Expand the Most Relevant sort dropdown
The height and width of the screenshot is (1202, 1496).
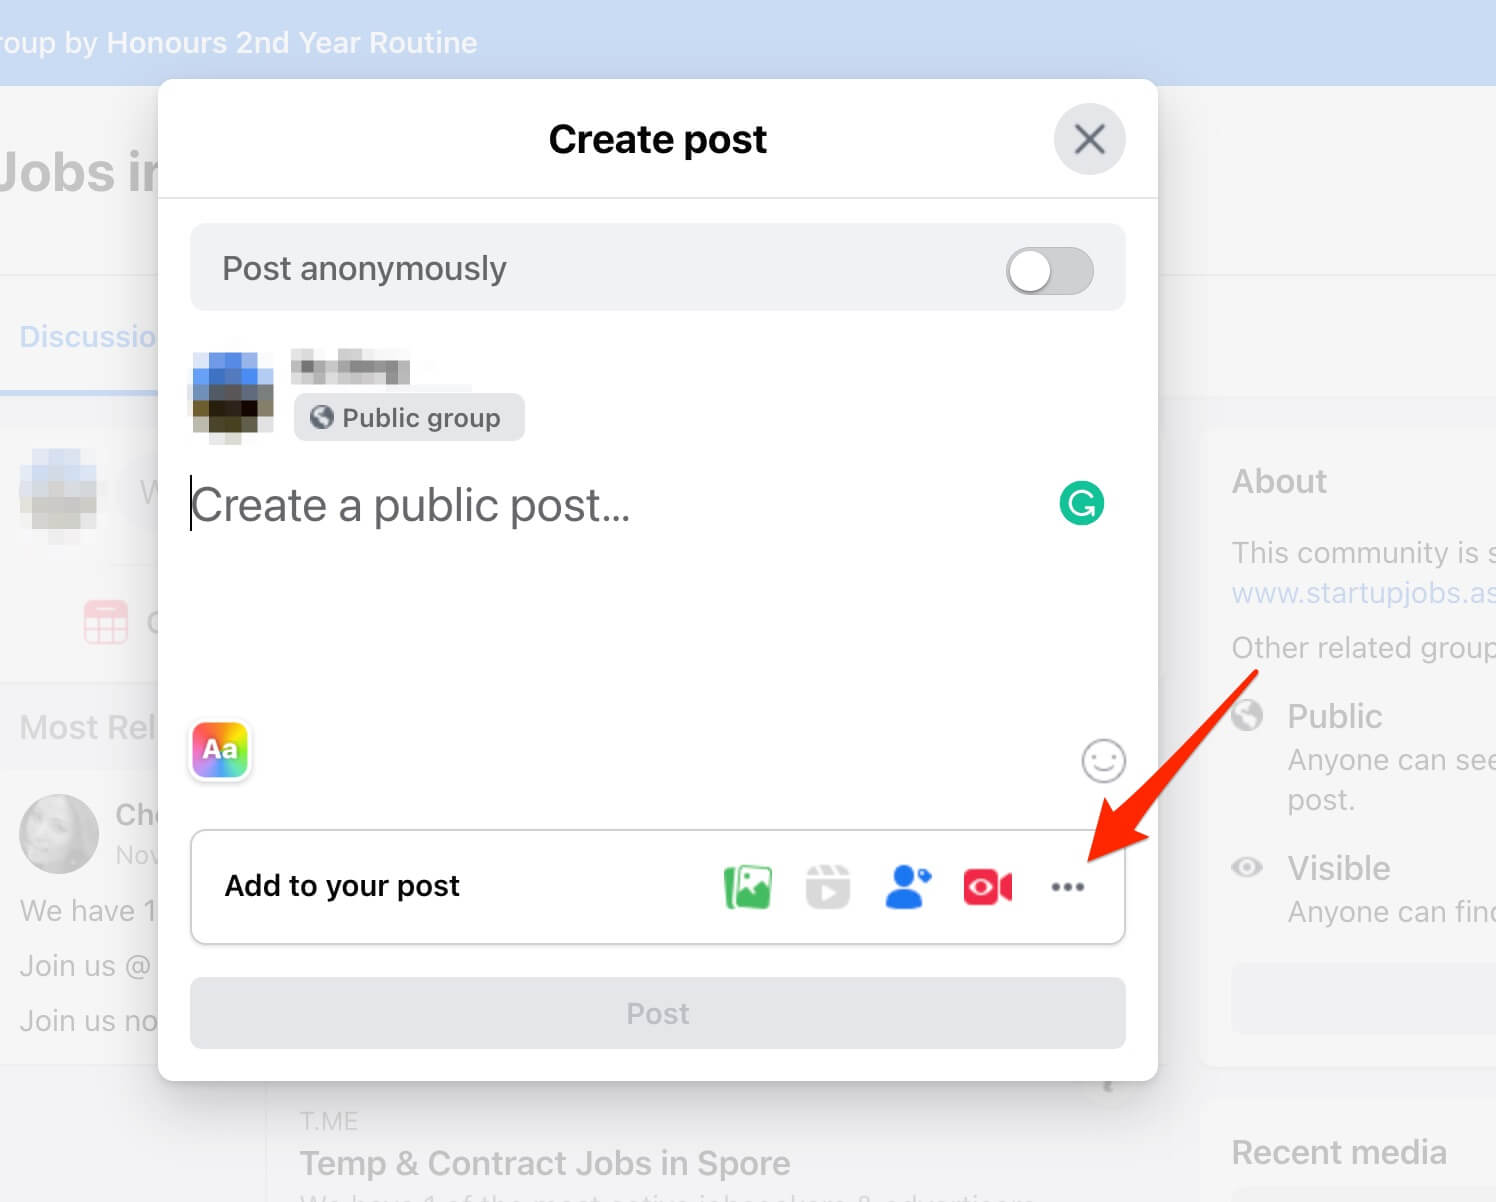point(88,727)
